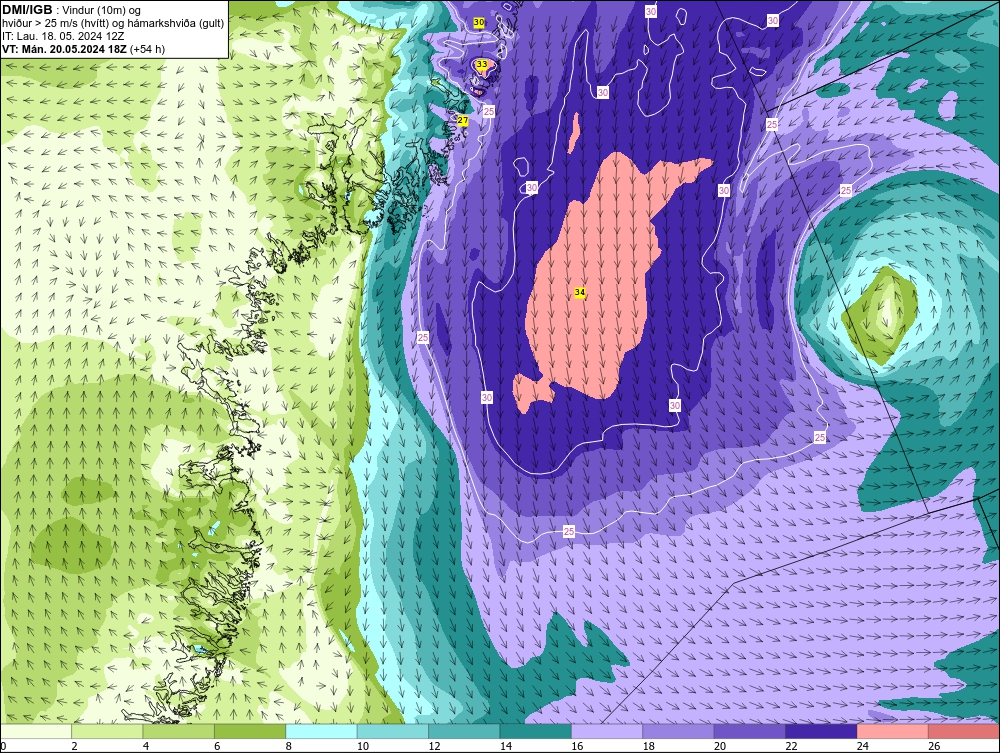1000x753 pixels.
Task: Click the small pink patch around the 33 label
Action: [x=483, y=69]
